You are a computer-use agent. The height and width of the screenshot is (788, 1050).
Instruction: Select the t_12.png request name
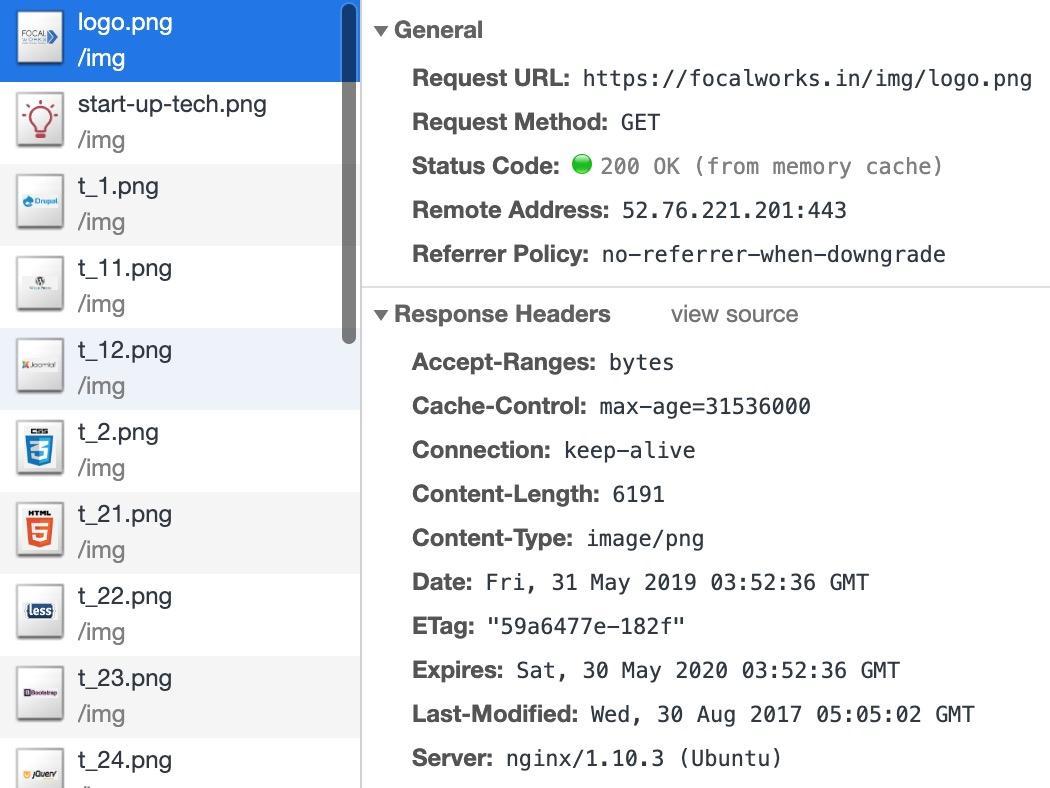[x=125, y=351]
